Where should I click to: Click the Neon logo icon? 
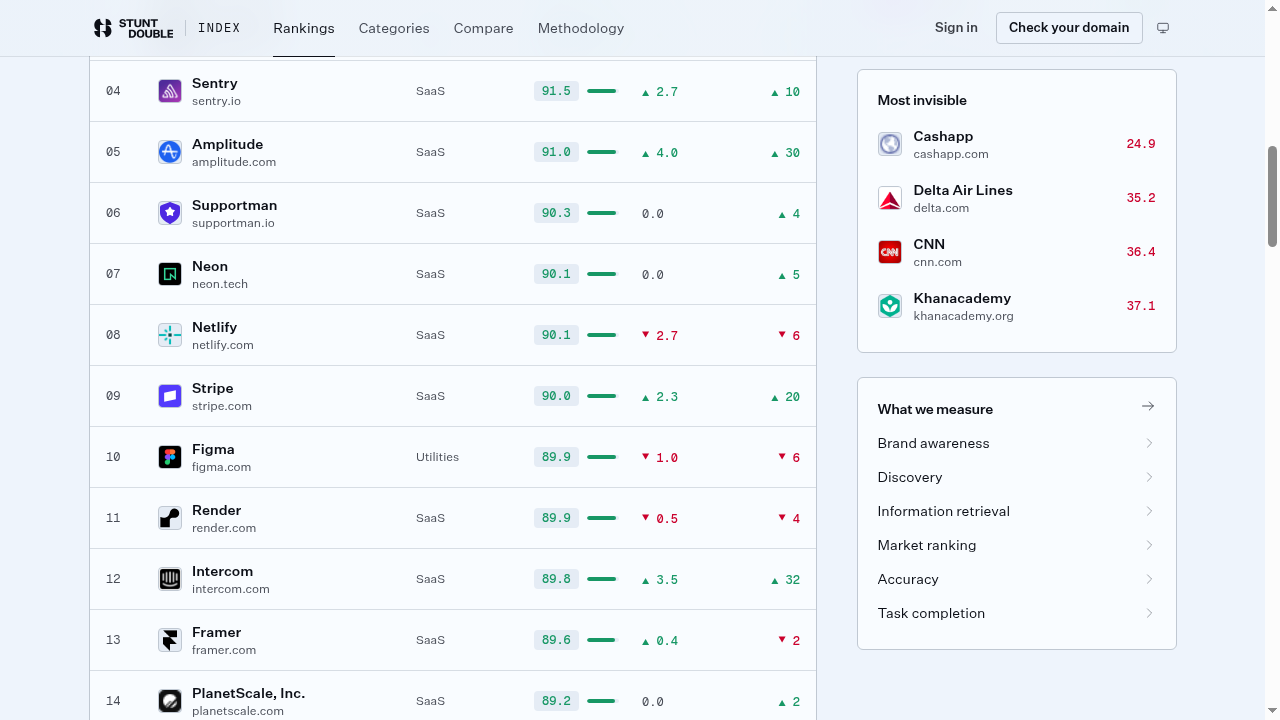[x=170, y=274]
